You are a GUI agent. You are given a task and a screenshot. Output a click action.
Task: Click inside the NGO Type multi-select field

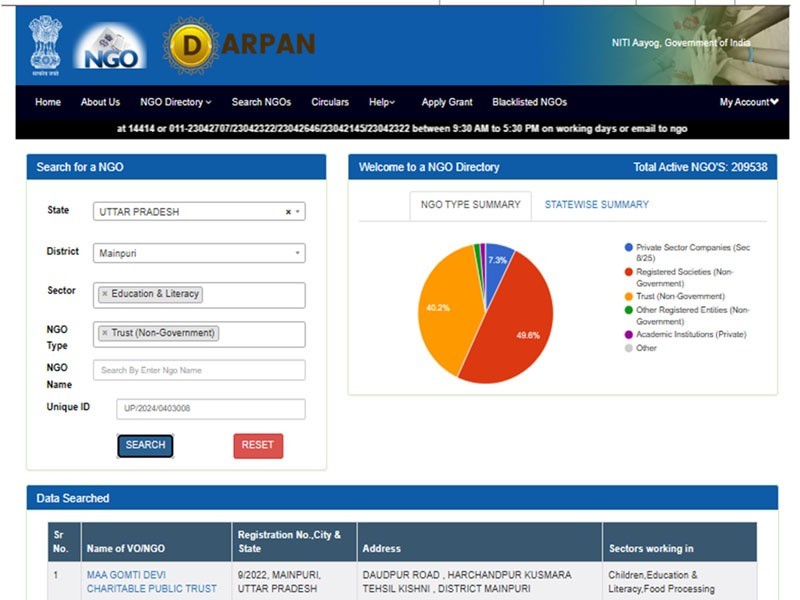[199, 334]
